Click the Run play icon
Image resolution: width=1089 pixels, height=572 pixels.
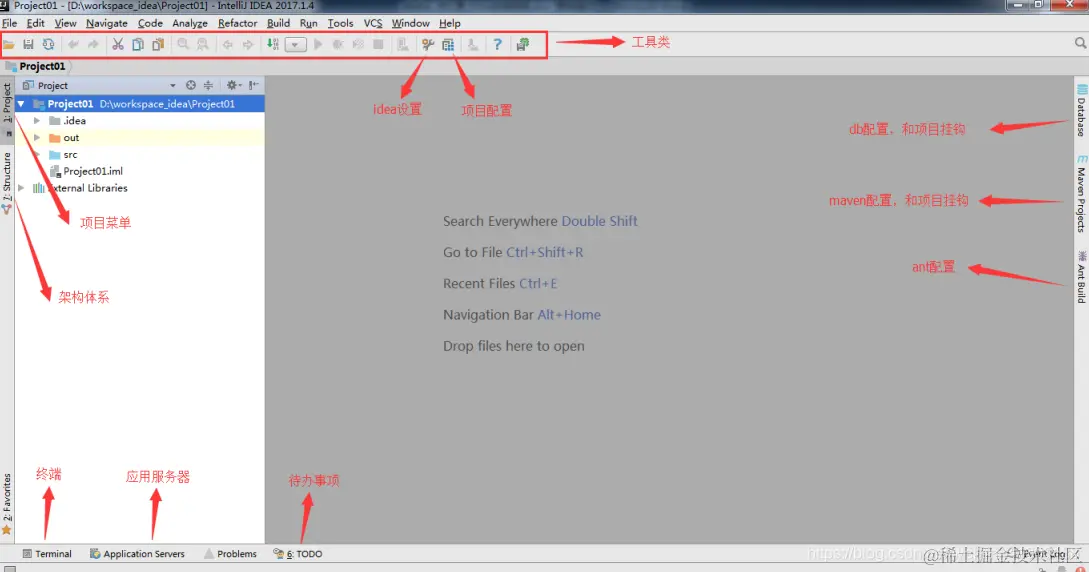(x=318, y=44)
